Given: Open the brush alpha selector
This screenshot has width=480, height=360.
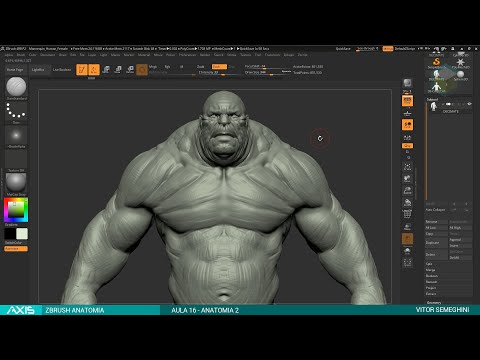Looking at the screenshot, I should tap(16, 136).
